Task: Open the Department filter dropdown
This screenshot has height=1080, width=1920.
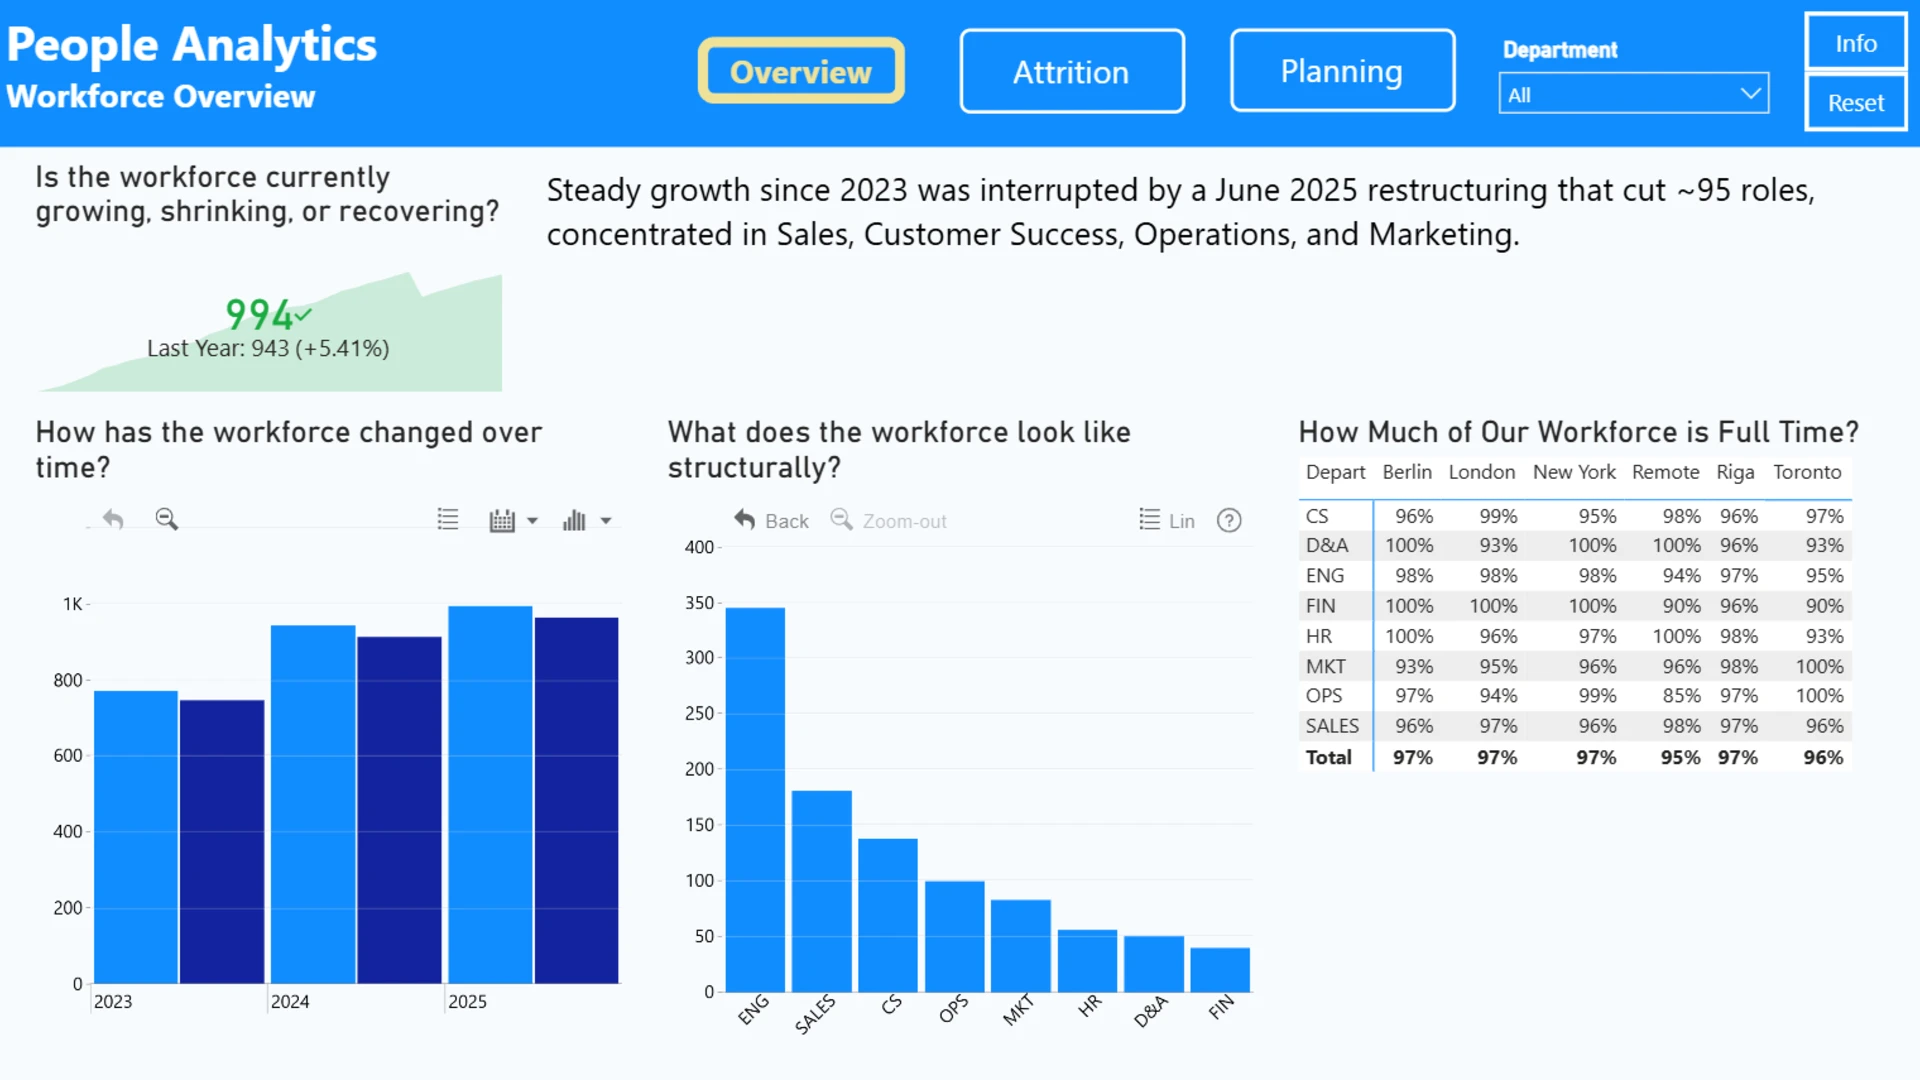Action: pos(1633,94)
